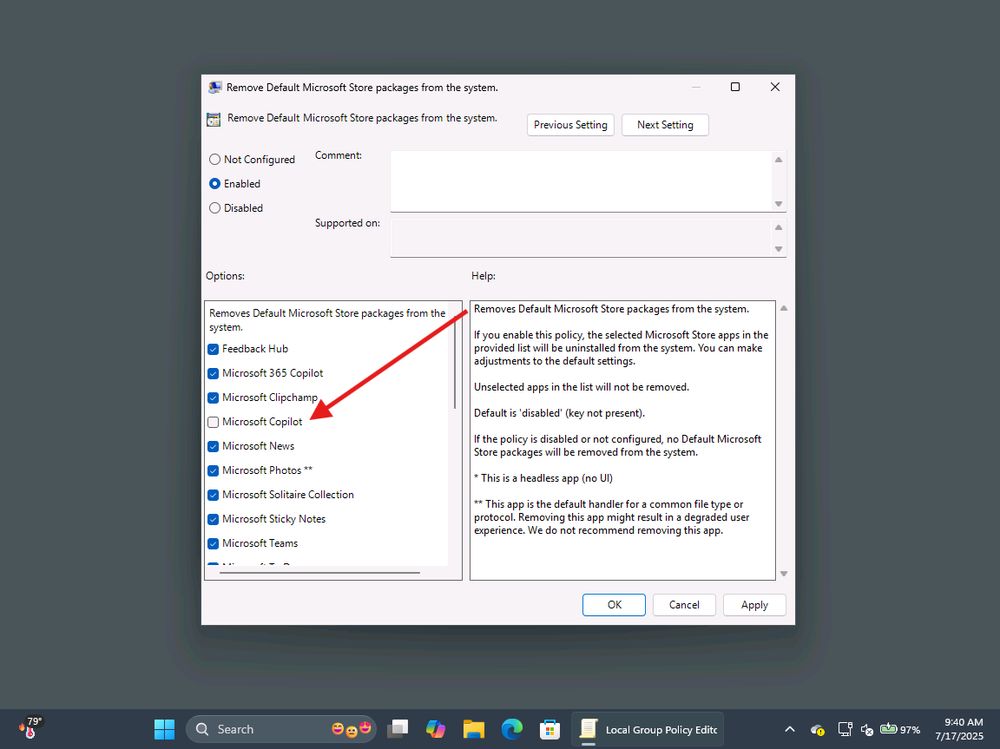The image size is (1000, 749).
Task: Check the Microsoft Copilot checkbox
Action: [x=214, y=422]
